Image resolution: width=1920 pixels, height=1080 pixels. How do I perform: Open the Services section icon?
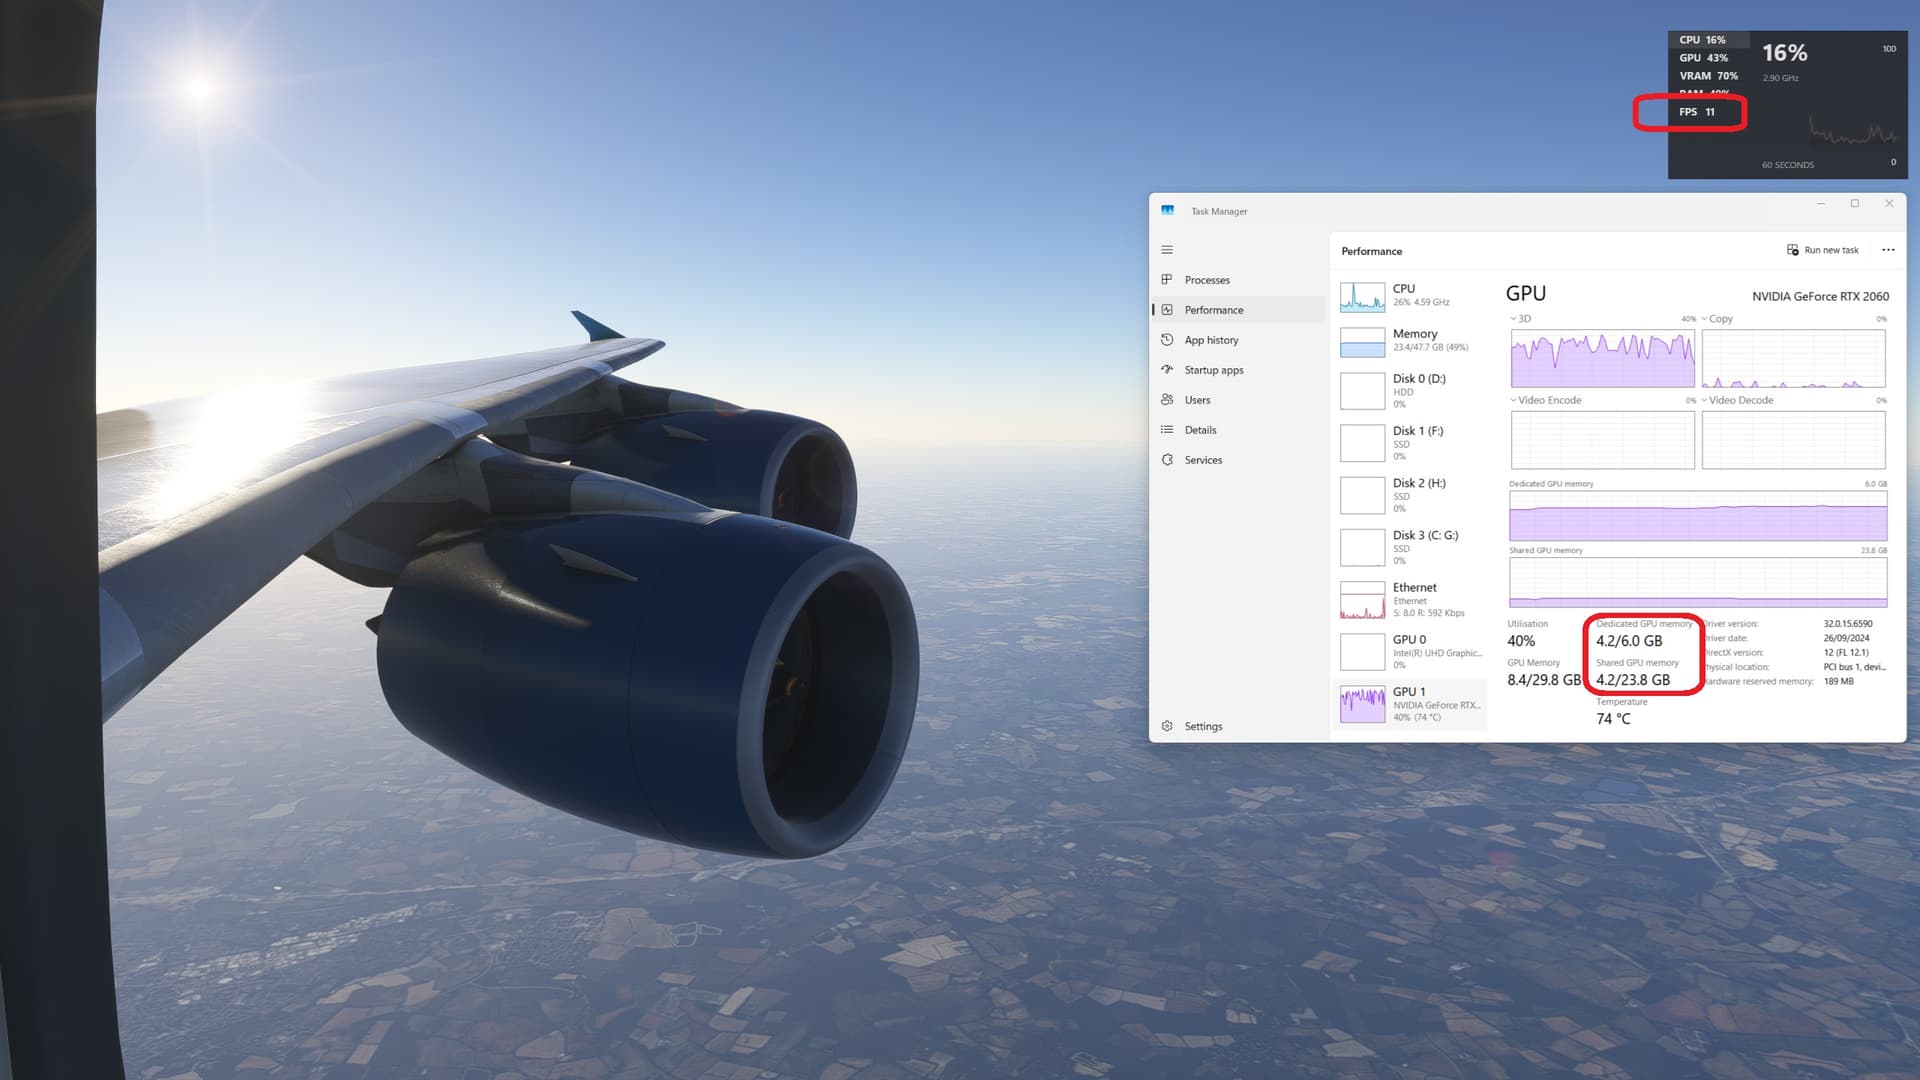point(1169,460)
